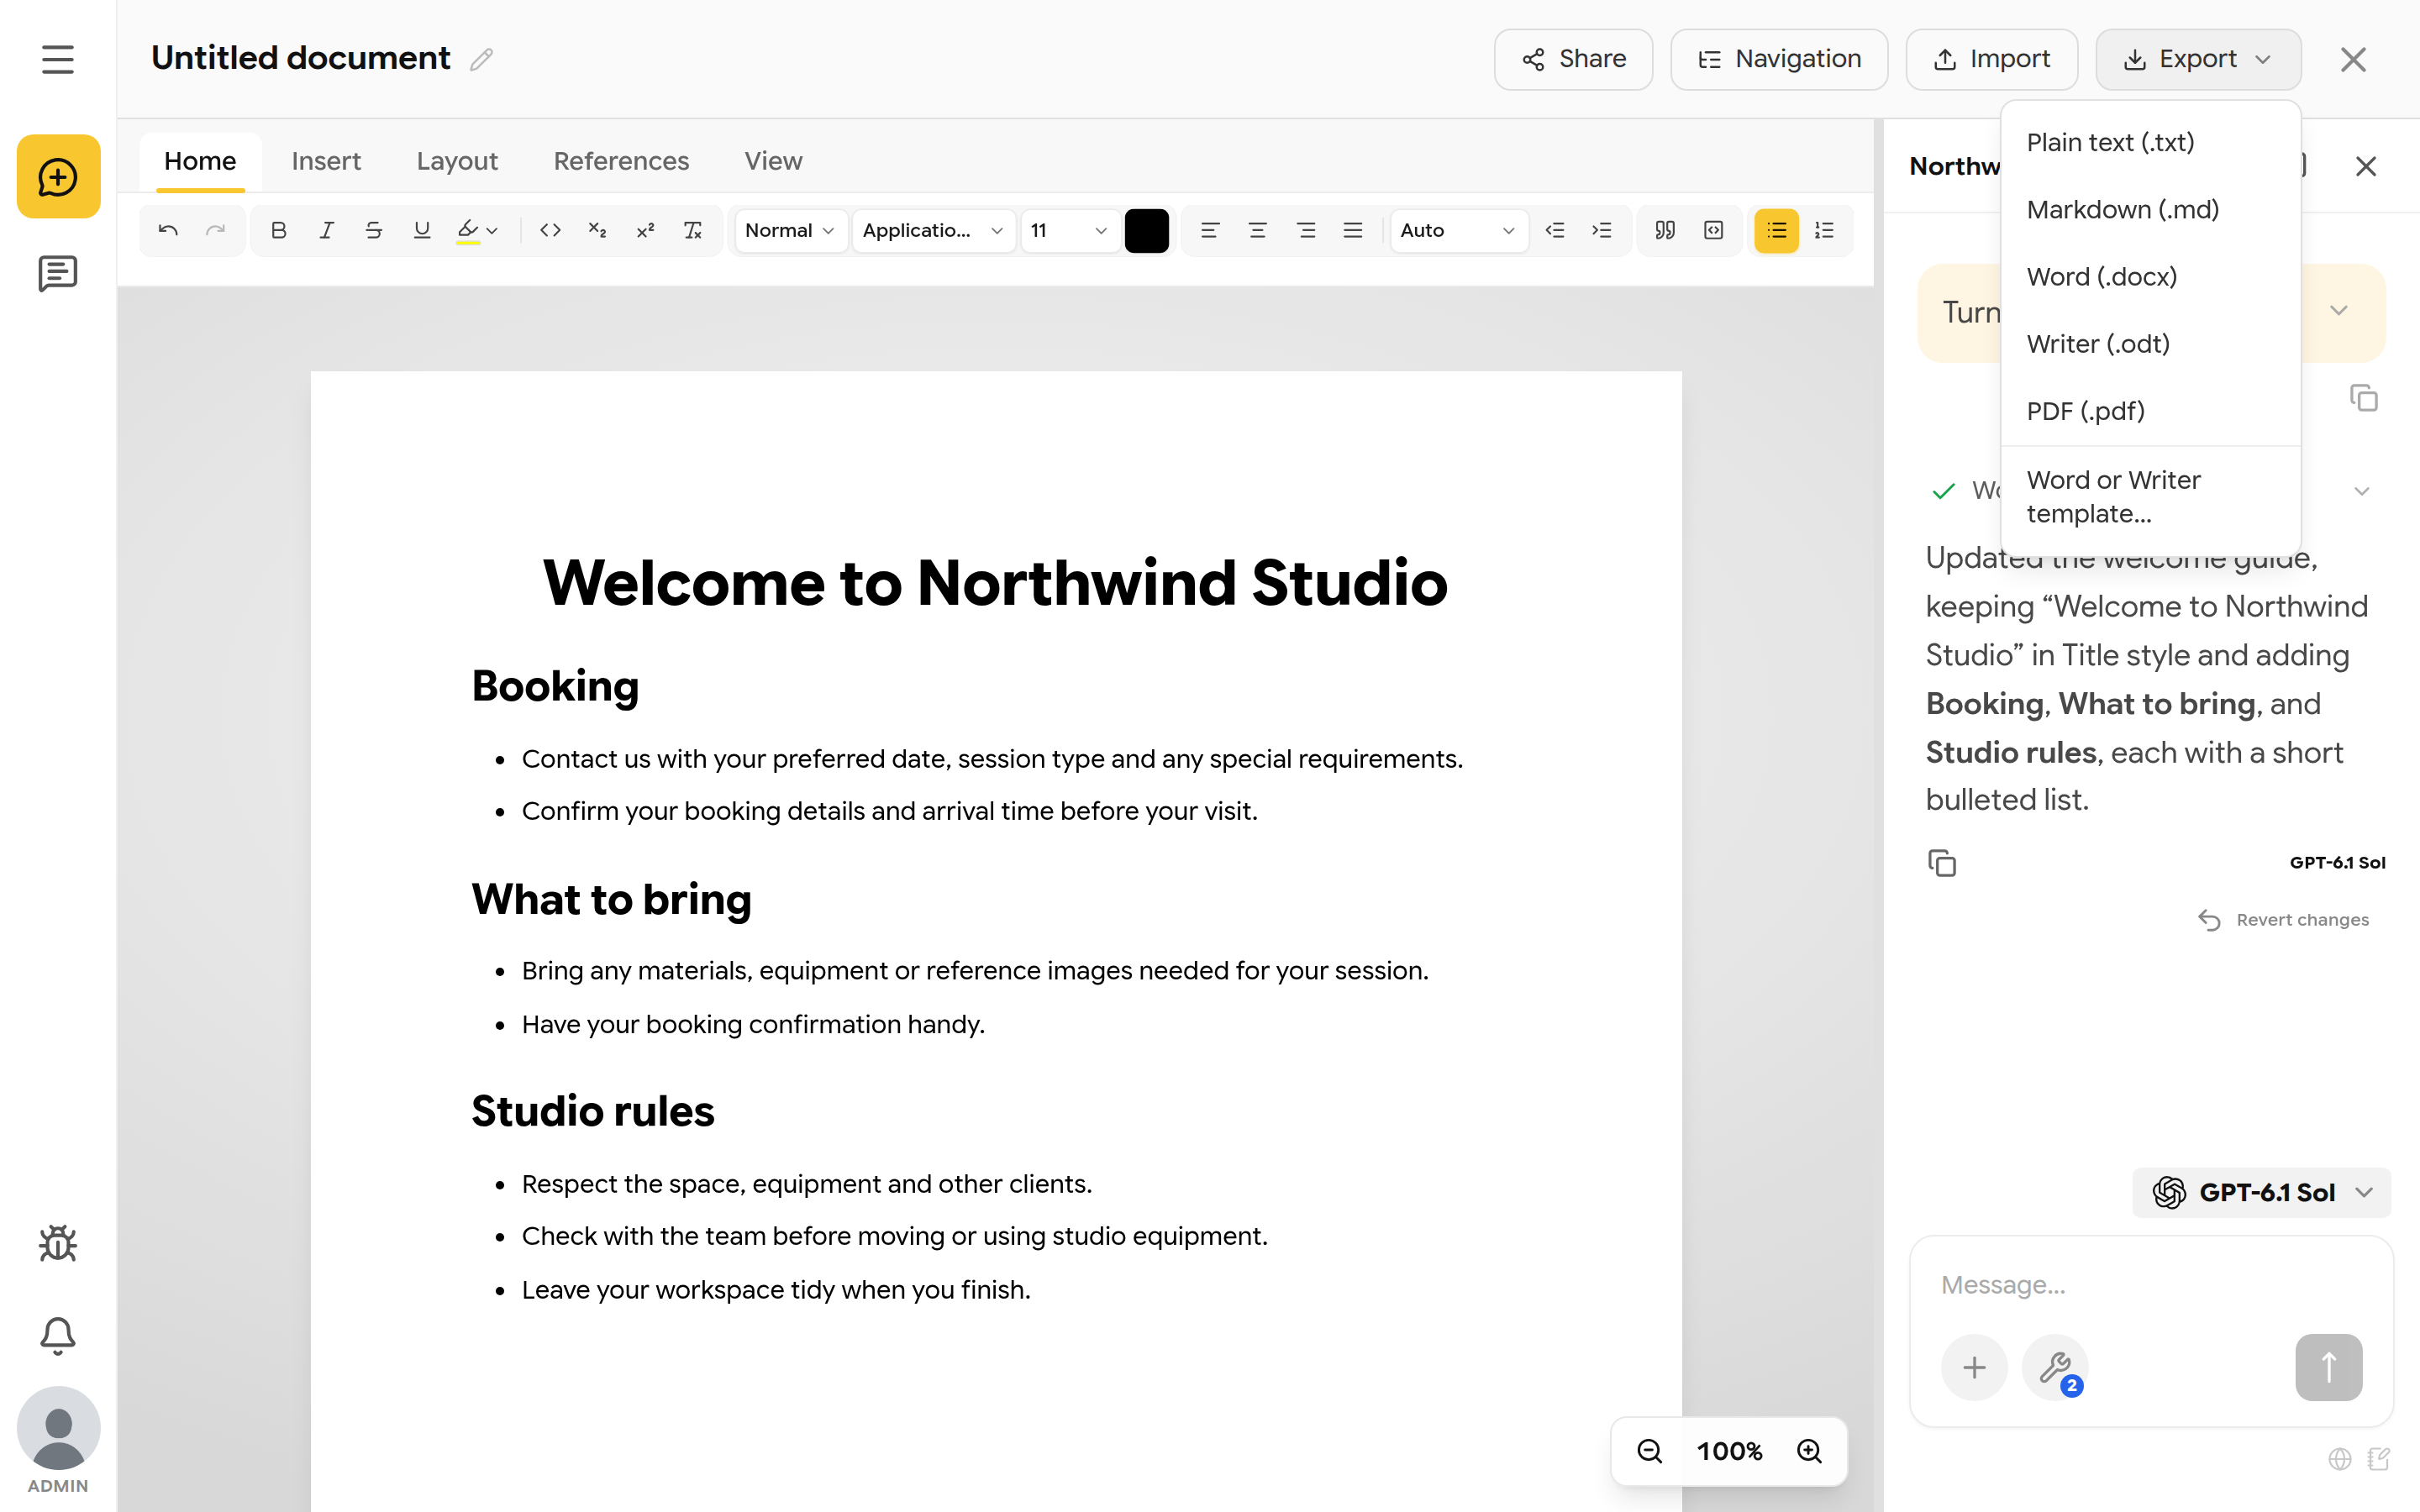This screenshot has width=2420, height=1512.
Task: Apply subscript formatting
Action: 598,230
